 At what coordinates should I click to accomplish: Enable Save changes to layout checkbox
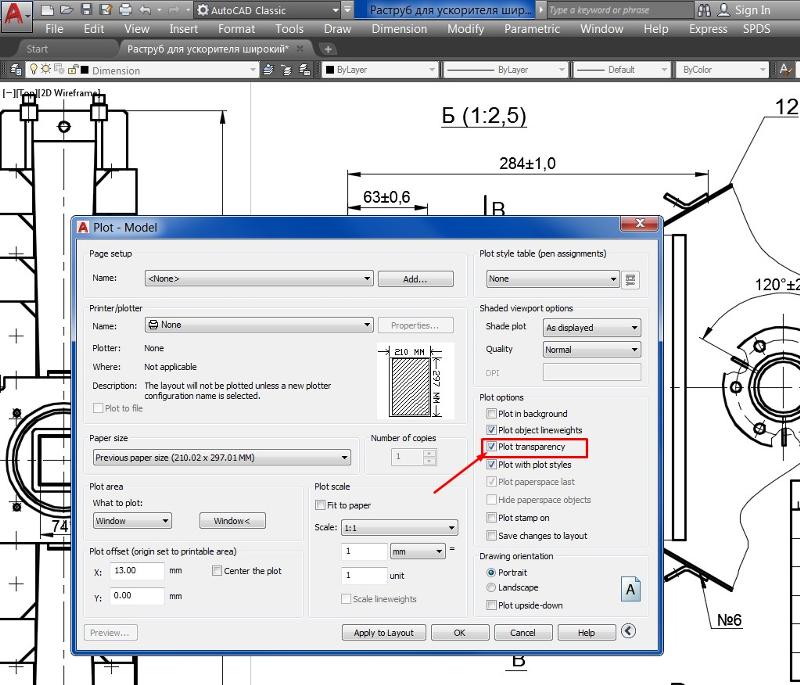tap(491, 536)
